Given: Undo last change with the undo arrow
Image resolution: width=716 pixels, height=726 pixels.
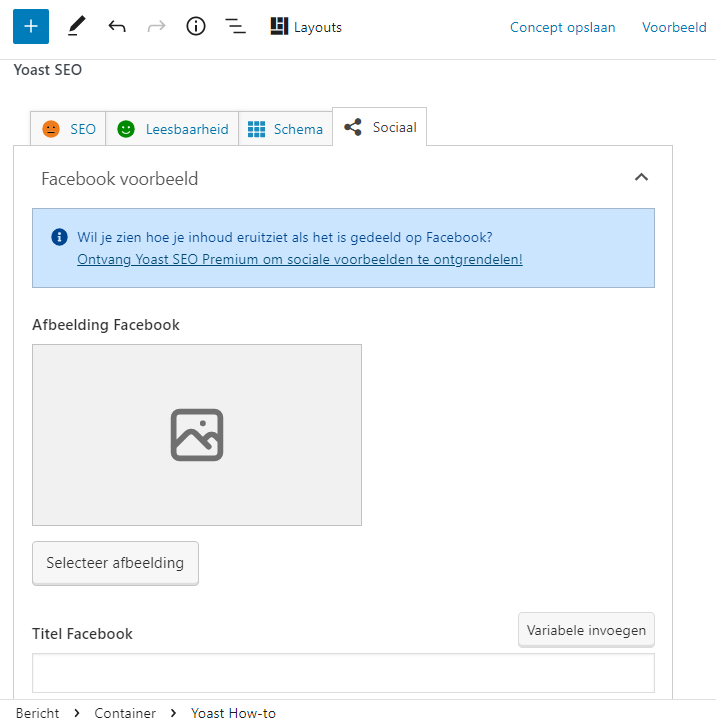Looking at the screenshot, I should point(117,26).
